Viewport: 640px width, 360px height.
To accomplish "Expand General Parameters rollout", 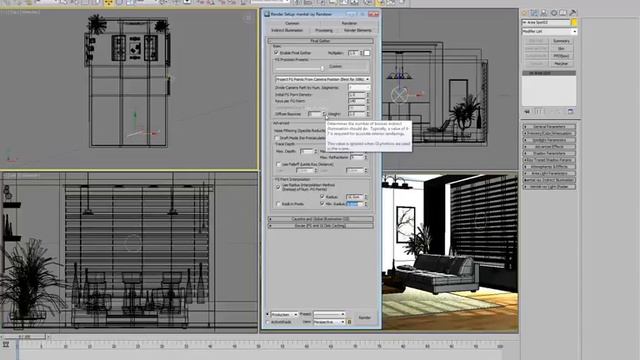I will pos(549,127).
